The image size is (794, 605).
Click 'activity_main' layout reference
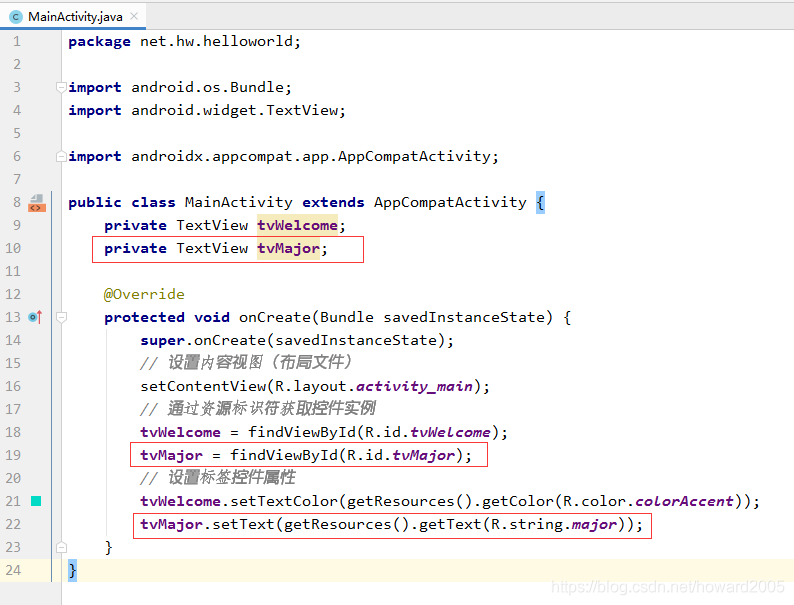click(x=414, y=386)
